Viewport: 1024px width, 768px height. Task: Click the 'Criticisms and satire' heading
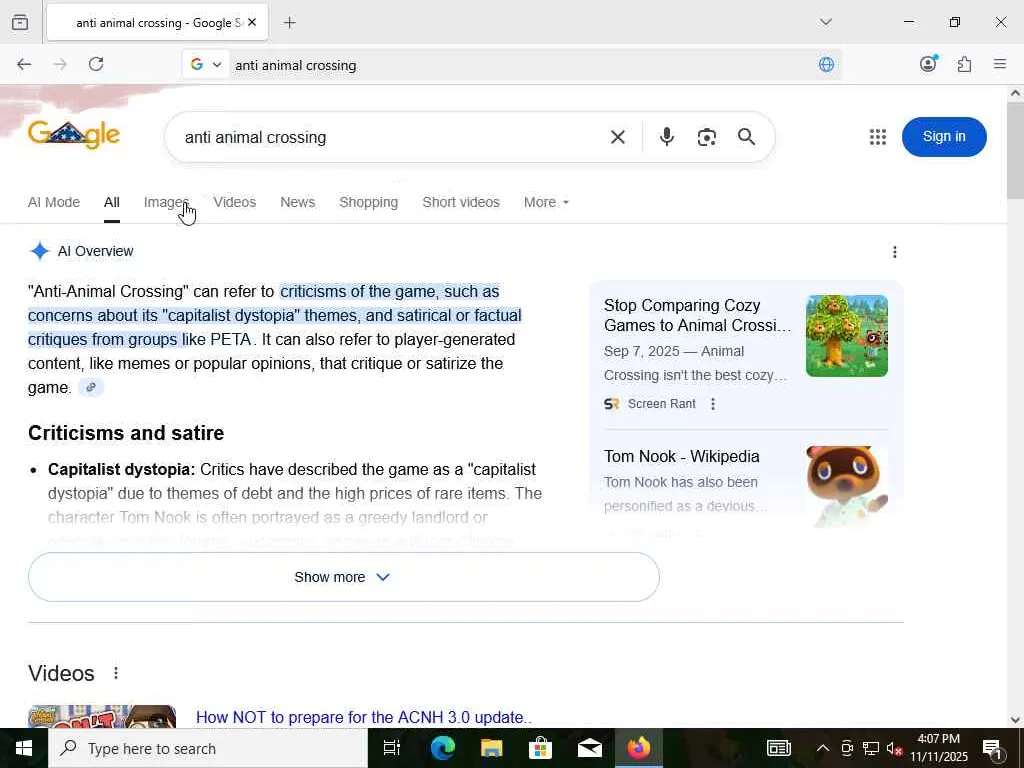pyautogui.click(x=126, y=433)
